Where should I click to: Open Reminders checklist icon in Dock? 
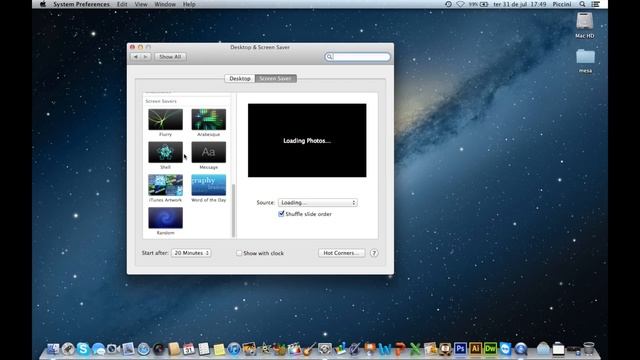click(x=204, y=349)
